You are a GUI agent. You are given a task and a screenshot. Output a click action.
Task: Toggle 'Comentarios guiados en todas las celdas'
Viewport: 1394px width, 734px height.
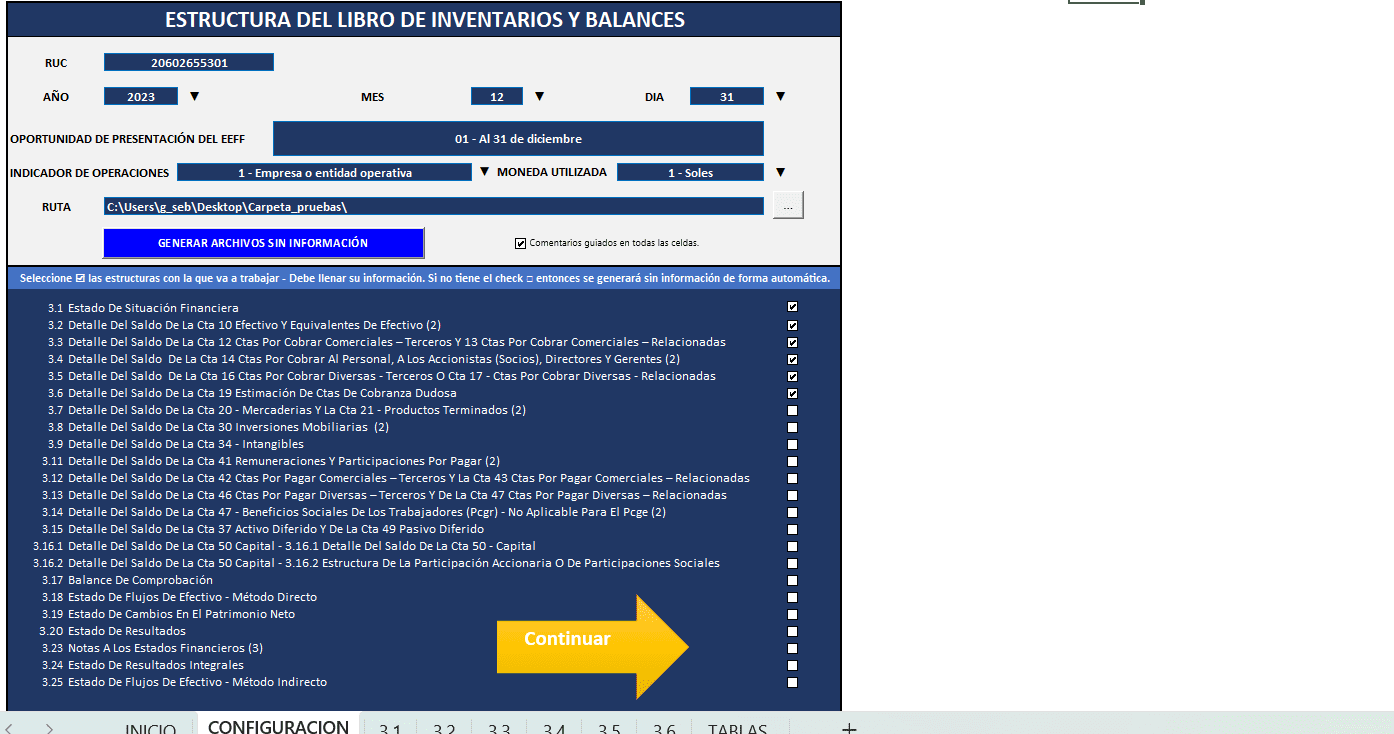(520, 243)
